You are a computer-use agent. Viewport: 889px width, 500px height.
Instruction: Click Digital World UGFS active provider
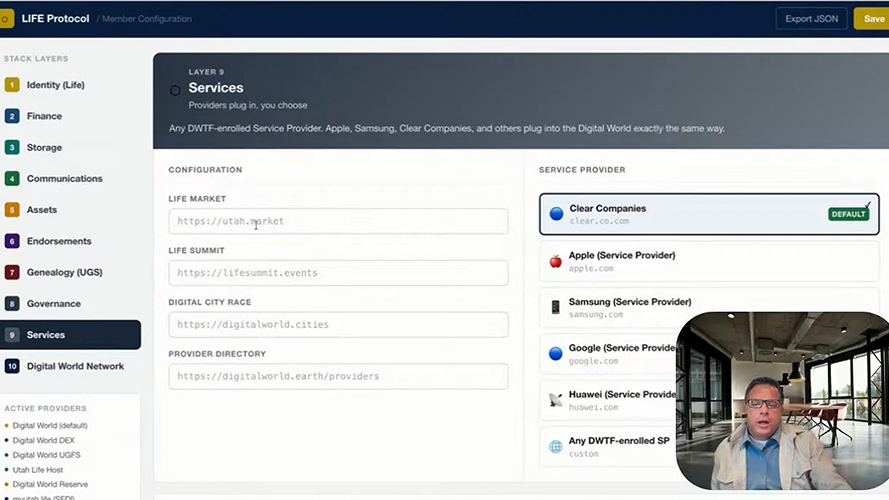point(46,455)
